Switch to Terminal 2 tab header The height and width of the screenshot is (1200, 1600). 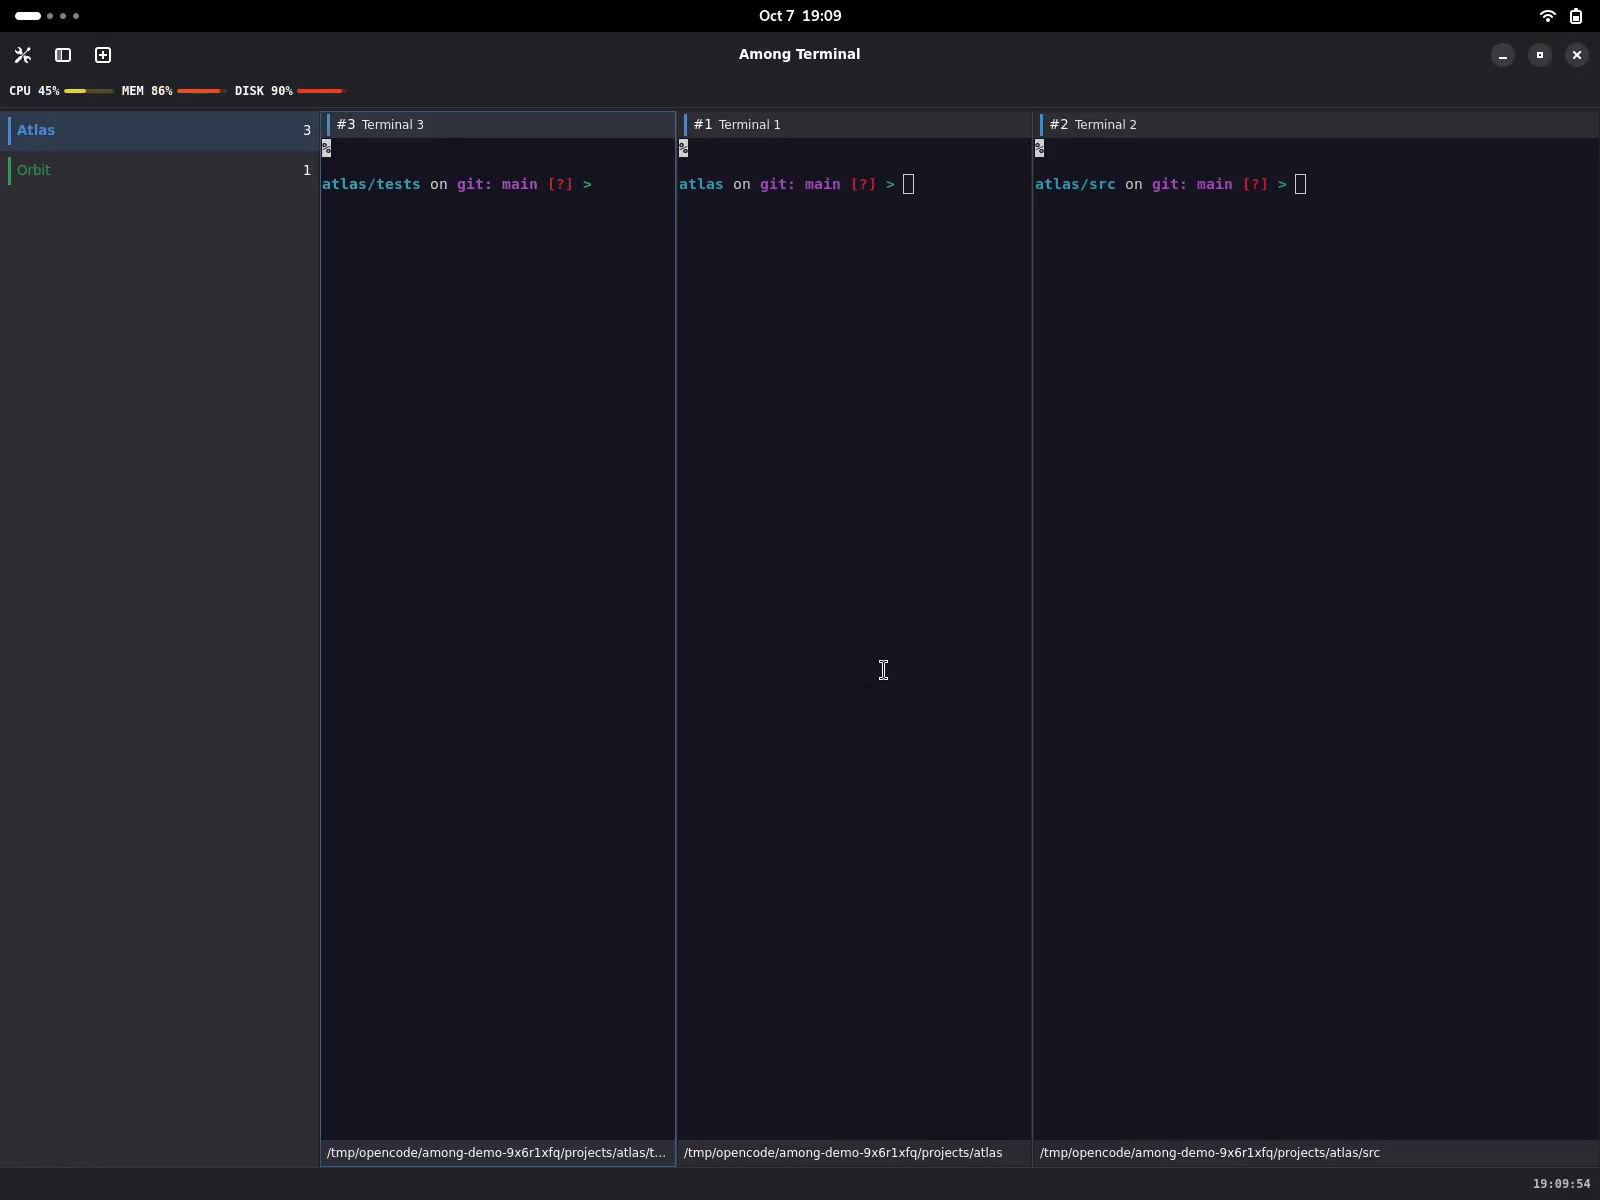tap(1316, 124)
